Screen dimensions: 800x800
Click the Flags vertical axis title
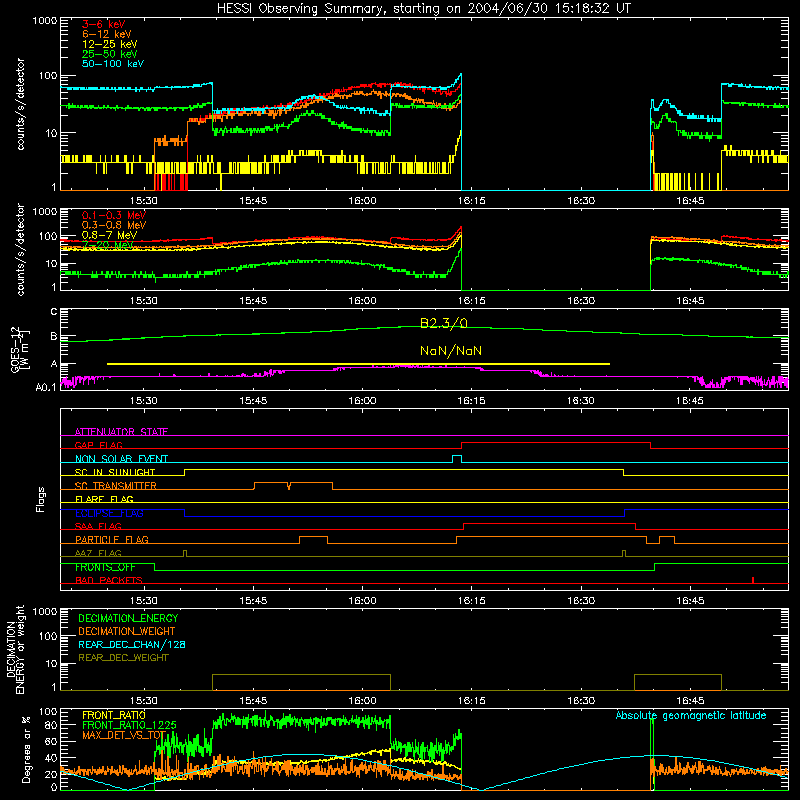(41, 499)
